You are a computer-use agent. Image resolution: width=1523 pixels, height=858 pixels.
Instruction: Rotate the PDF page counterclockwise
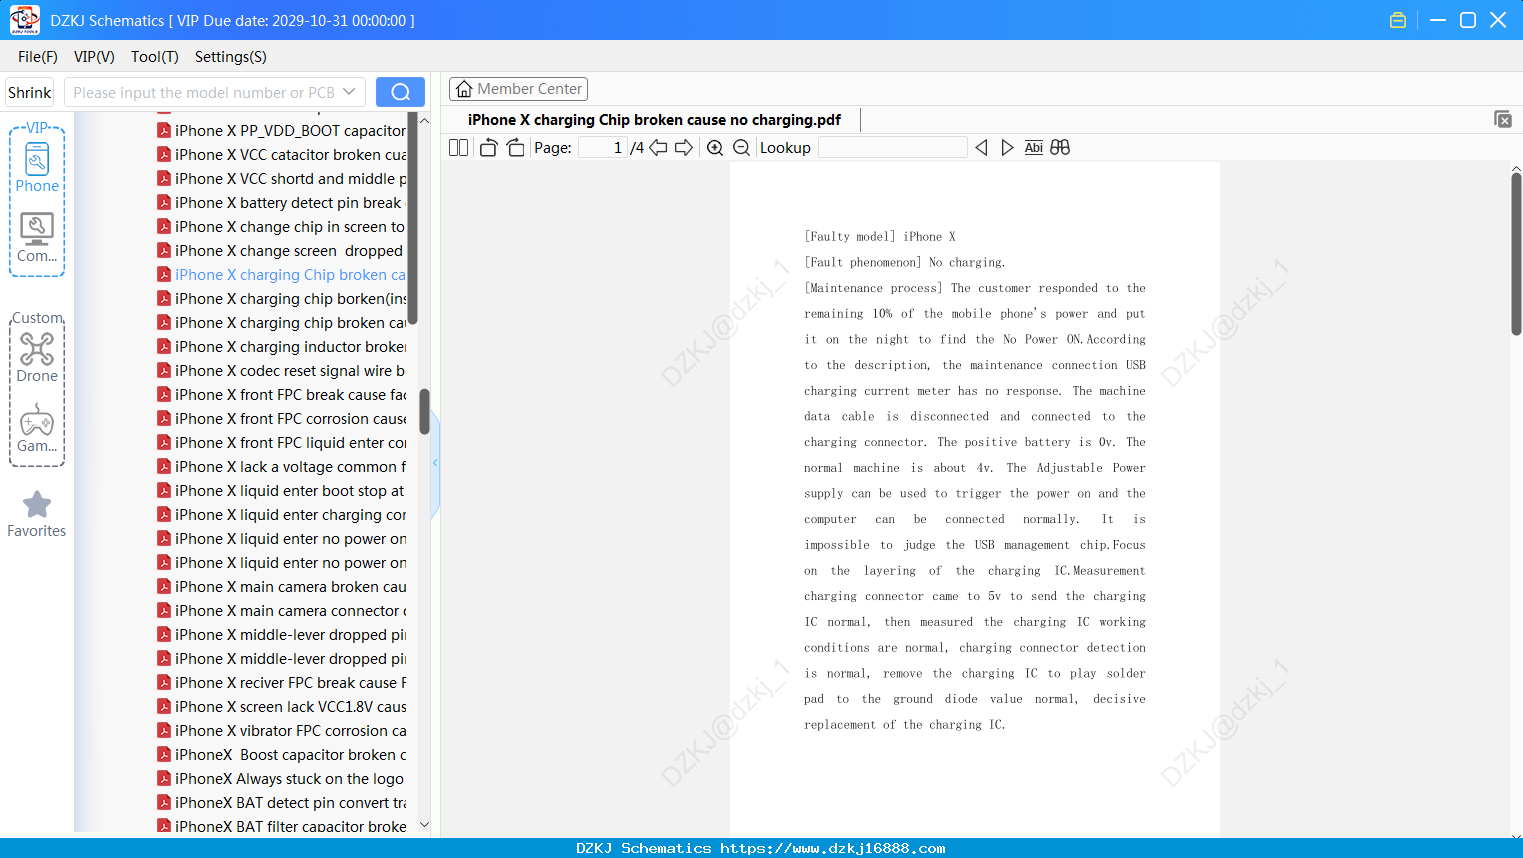[488, 148]
